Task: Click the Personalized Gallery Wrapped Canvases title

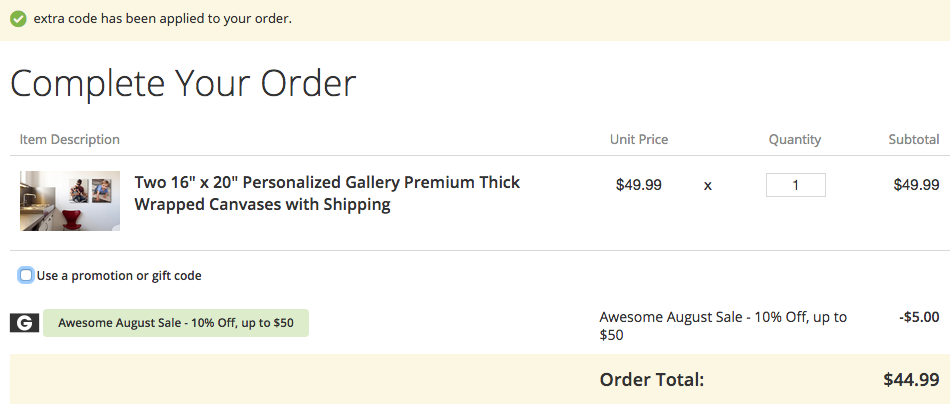Action: 327,194
